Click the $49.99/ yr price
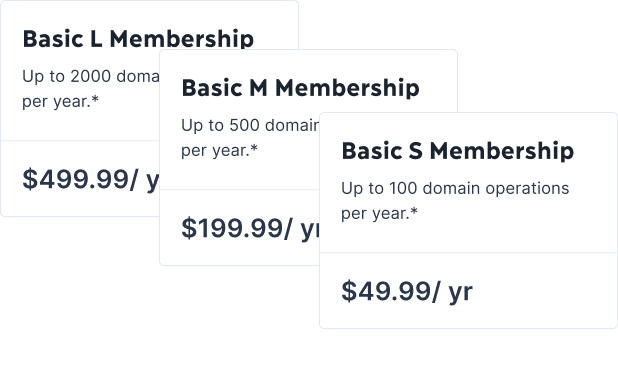618x387 pixels. [407, 291]
